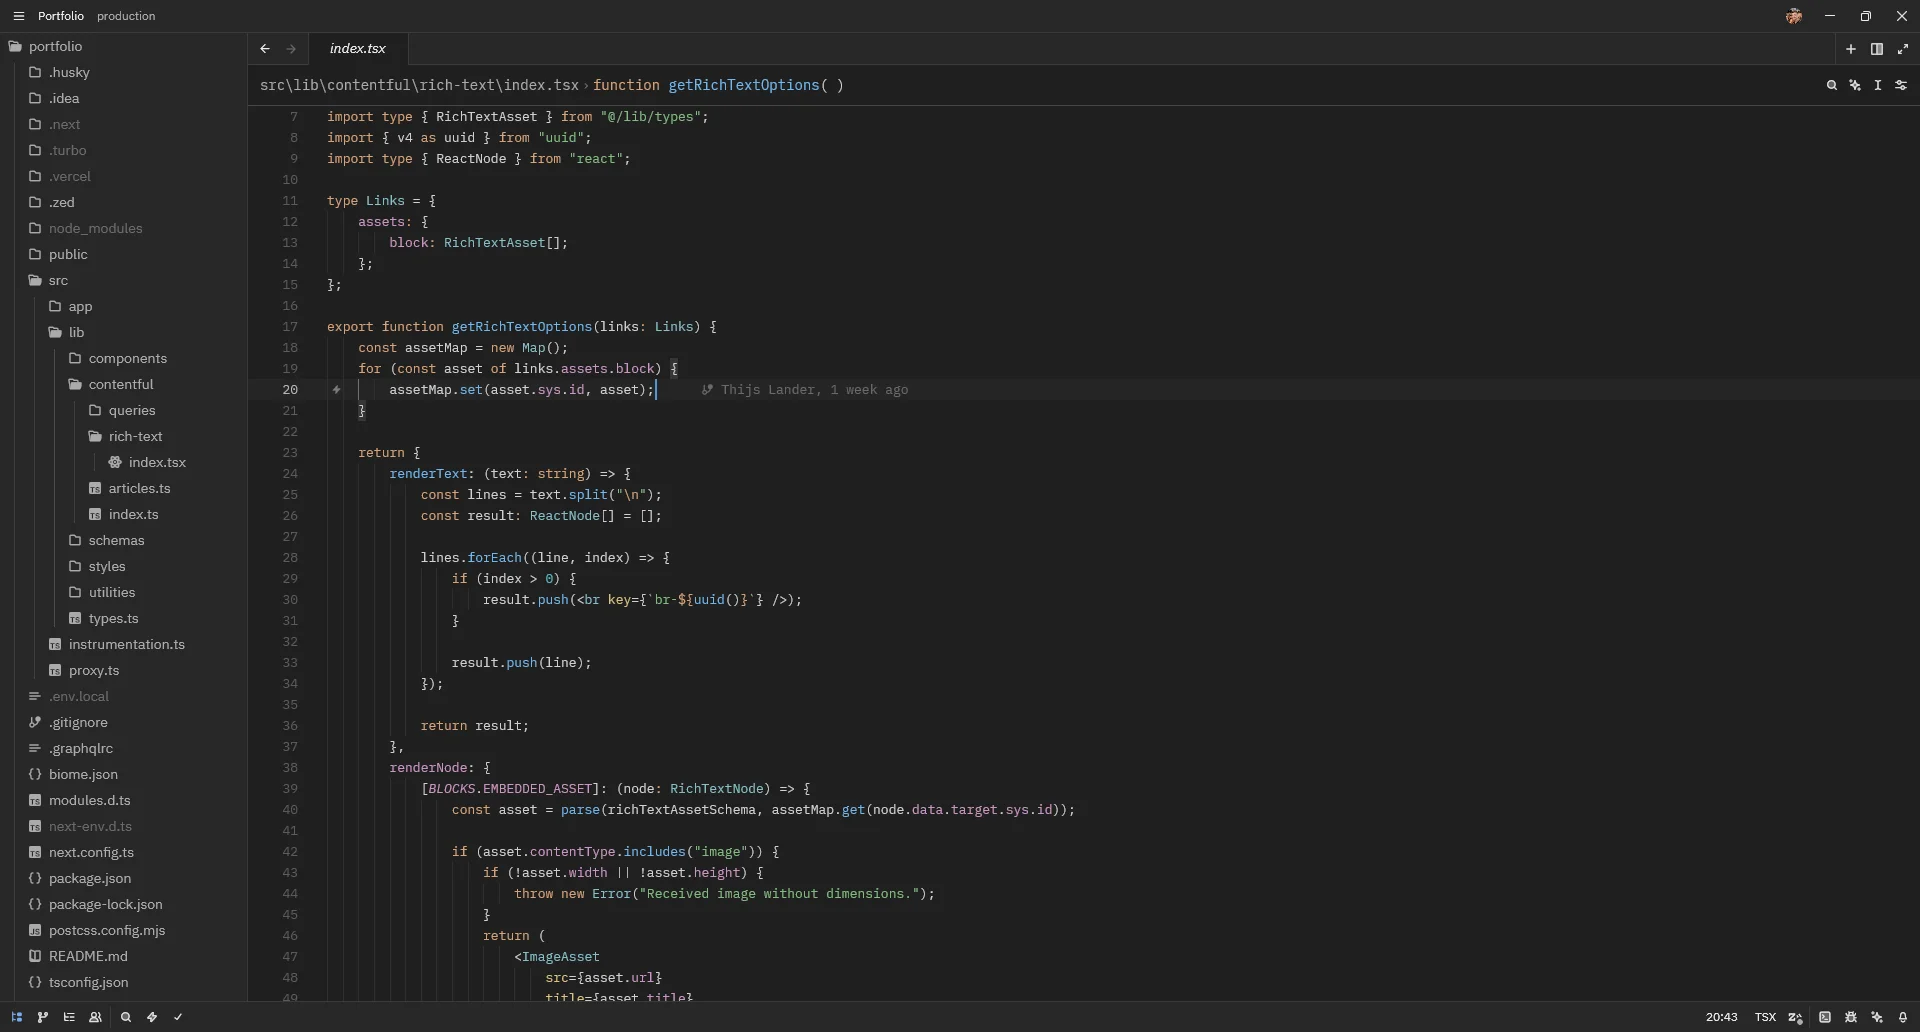1920x1032 pixels.
Task: Open the agent panel sparkle icon in status bar
Action: point(1877,1017)
